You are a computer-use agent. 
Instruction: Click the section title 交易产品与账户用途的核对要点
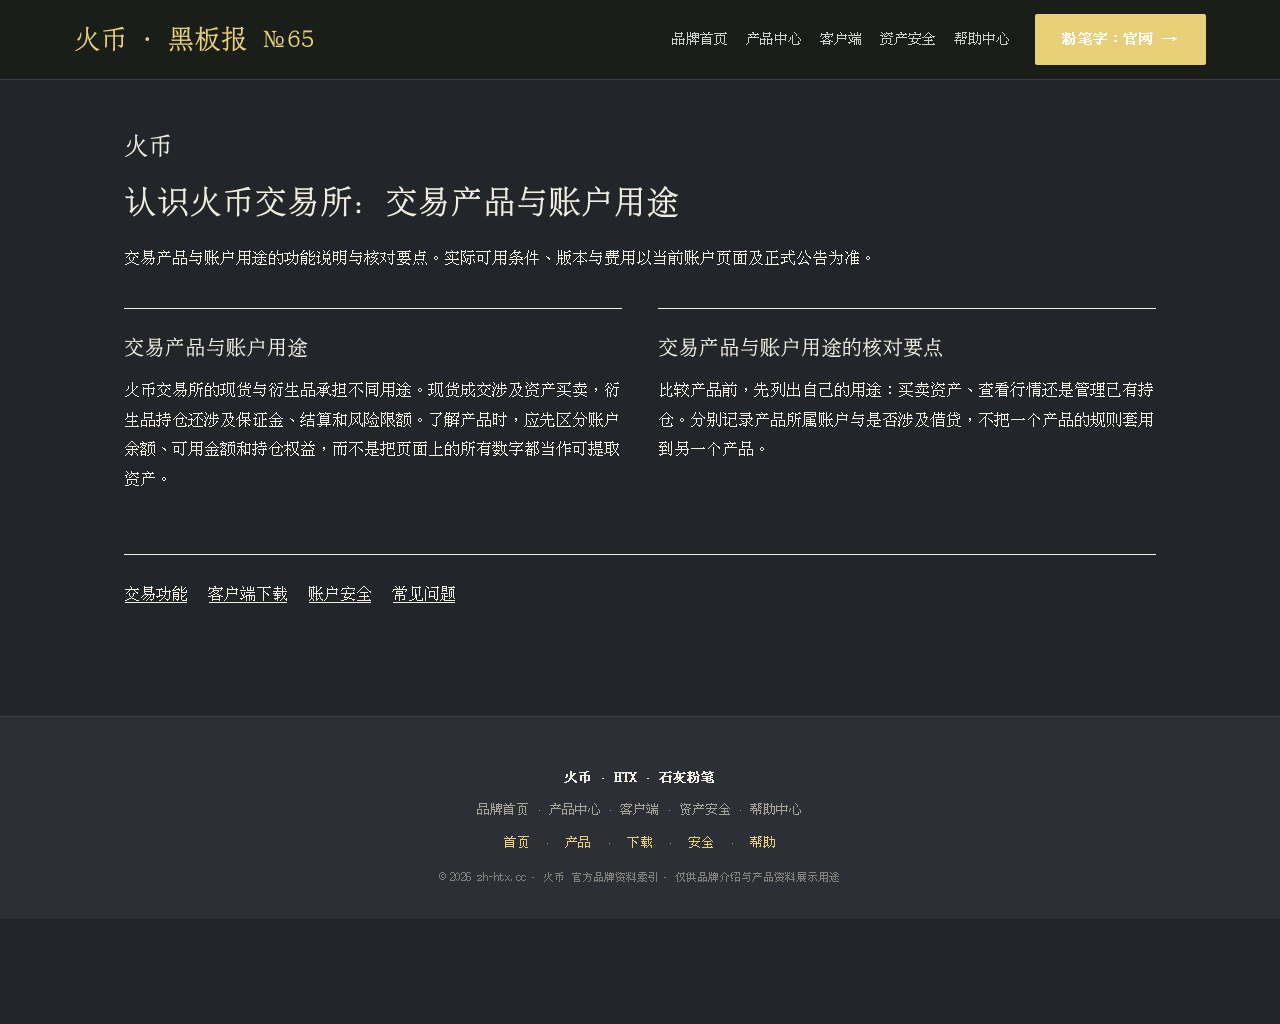click(801, 347)
